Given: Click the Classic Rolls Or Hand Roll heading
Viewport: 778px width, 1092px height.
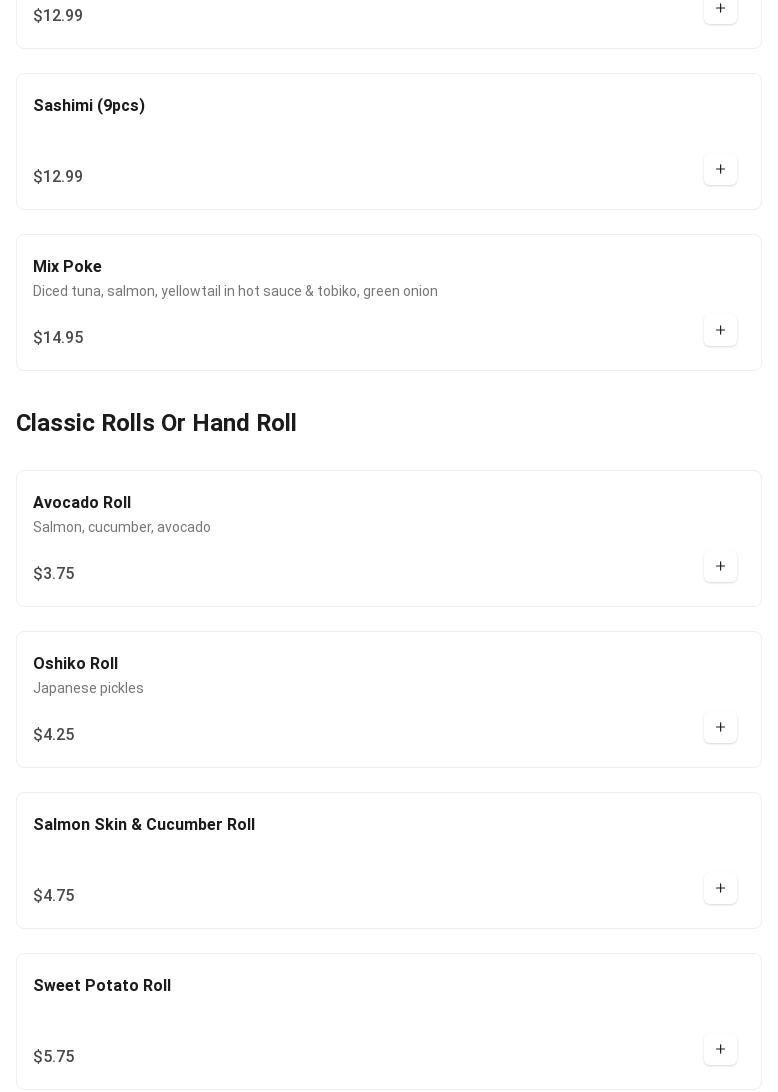Looking at the screenshot, I should (156, 423).
